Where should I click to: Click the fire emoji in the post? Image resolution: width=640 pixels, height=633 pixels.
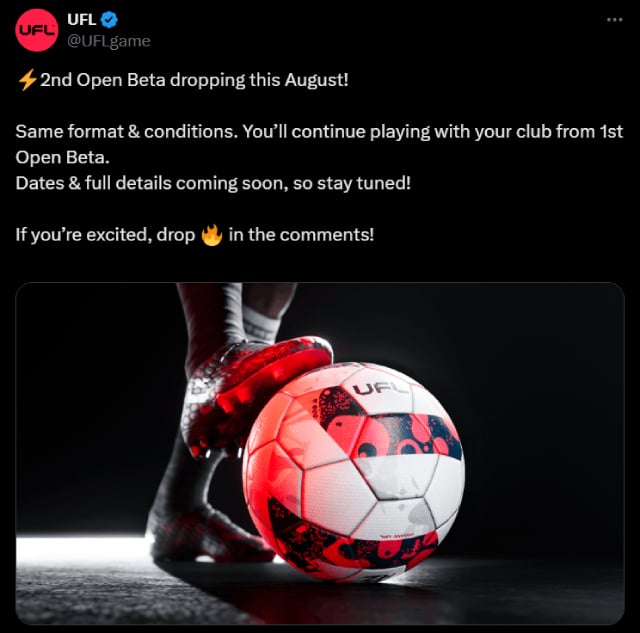[x=212, y=235]
